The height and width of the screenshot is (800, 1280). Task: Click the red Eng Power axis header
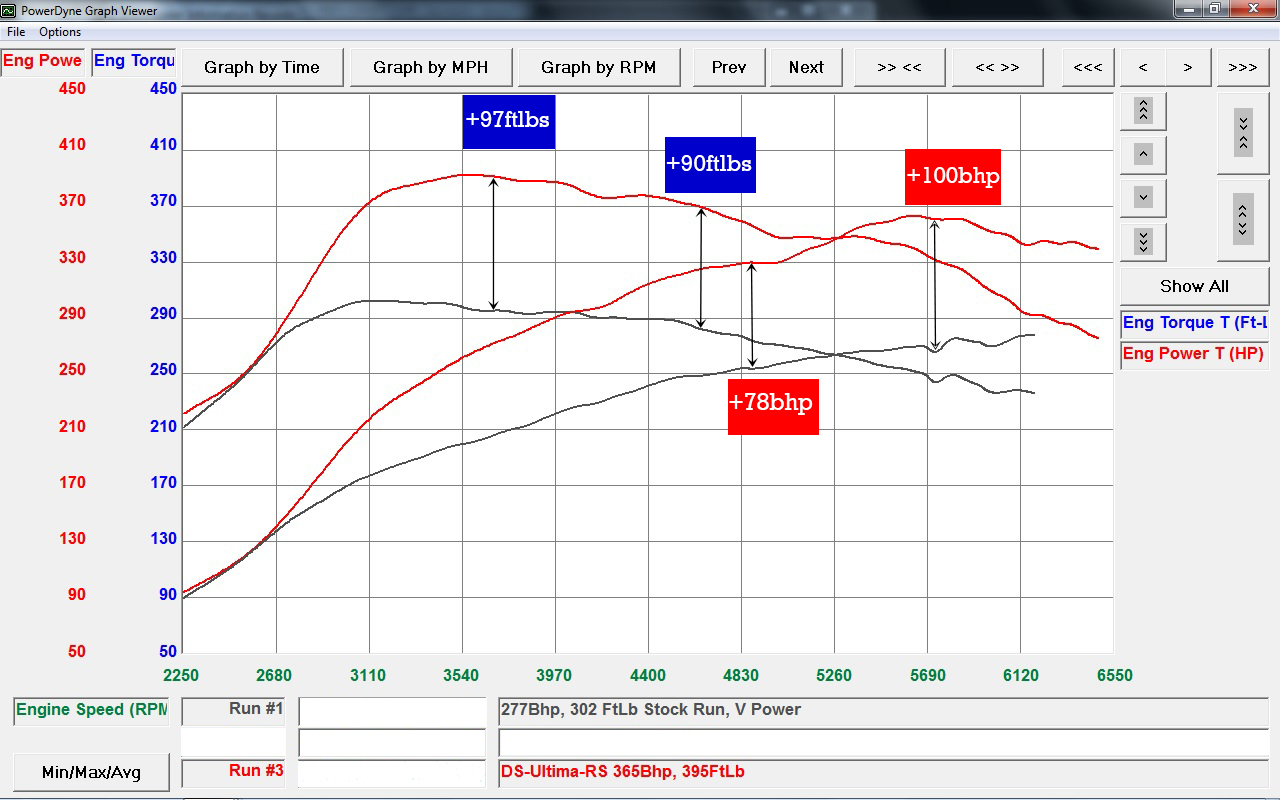coord(43,61)
